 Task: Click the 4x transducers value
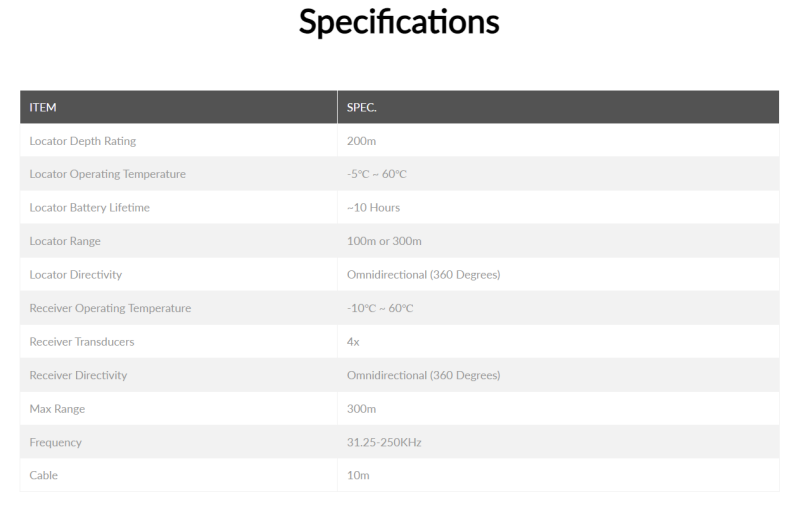[353, 341]
